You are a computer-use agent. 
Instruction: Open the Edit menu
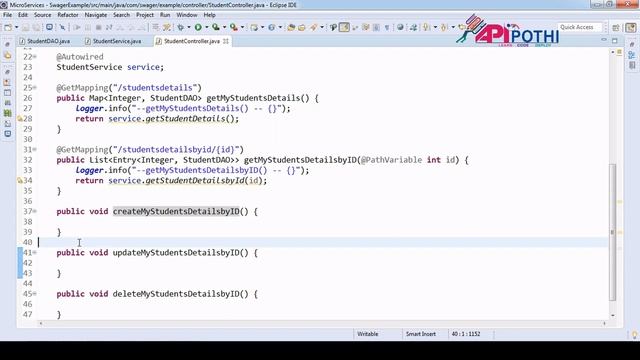point(23,15)
